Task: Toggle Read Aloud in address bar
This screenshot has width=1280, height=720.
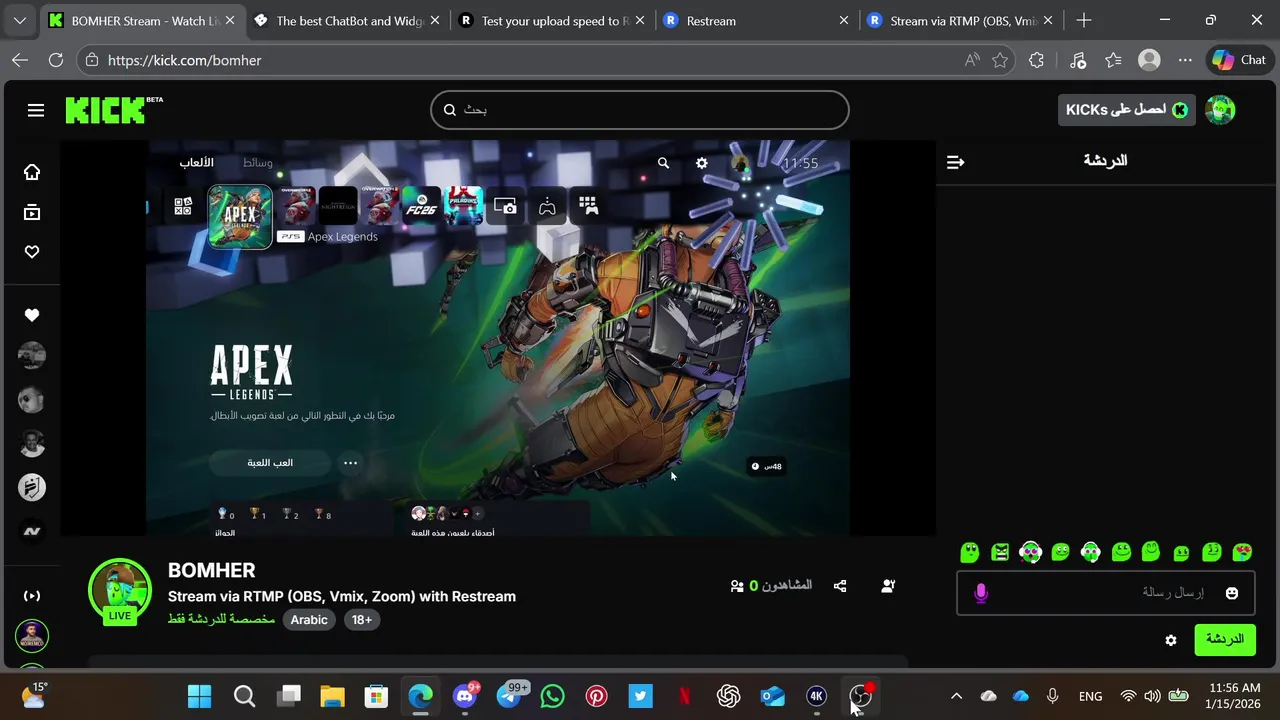Action: (972, 60)
